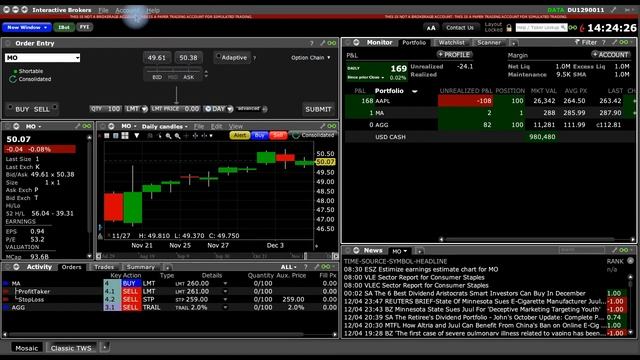Click the pencil icon next to account DU1290011
The width and height of the screenshot is (640, 360).
pos(613,9)
